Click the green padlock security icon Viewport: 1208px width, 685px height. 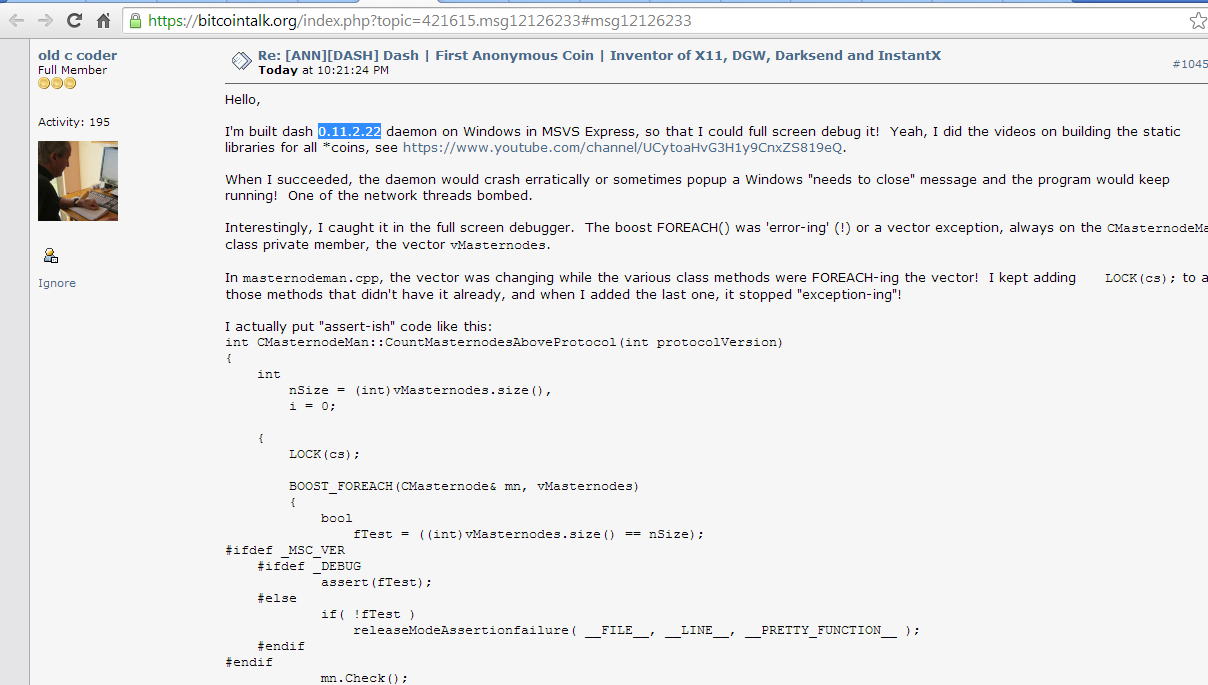pos(137,20)
